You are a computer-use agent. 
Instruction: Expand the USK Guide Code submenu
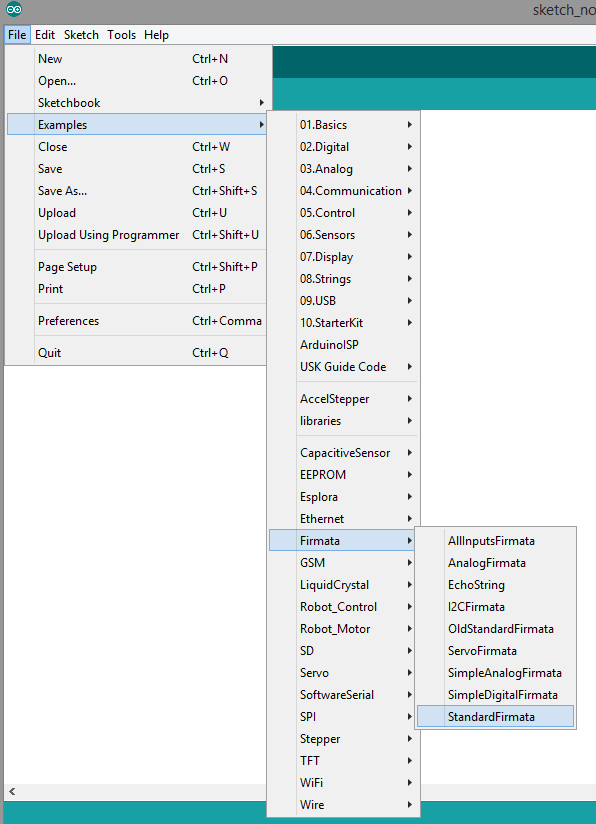(344, 367)
